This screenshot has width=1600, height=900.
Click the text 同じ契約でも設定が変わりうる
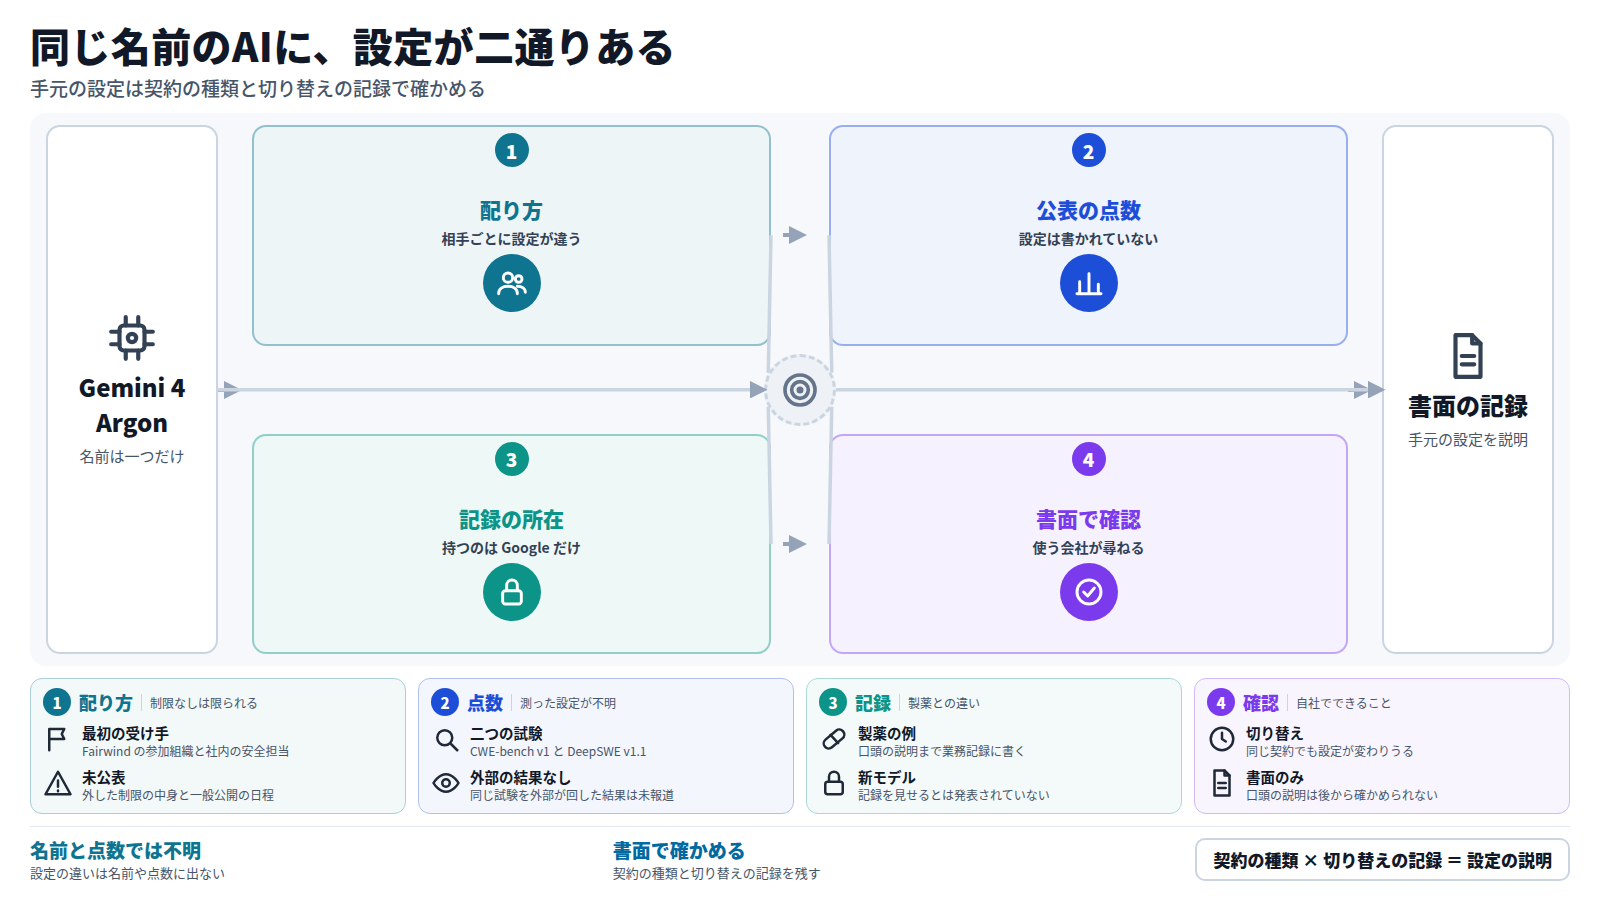pos(1330,752)
